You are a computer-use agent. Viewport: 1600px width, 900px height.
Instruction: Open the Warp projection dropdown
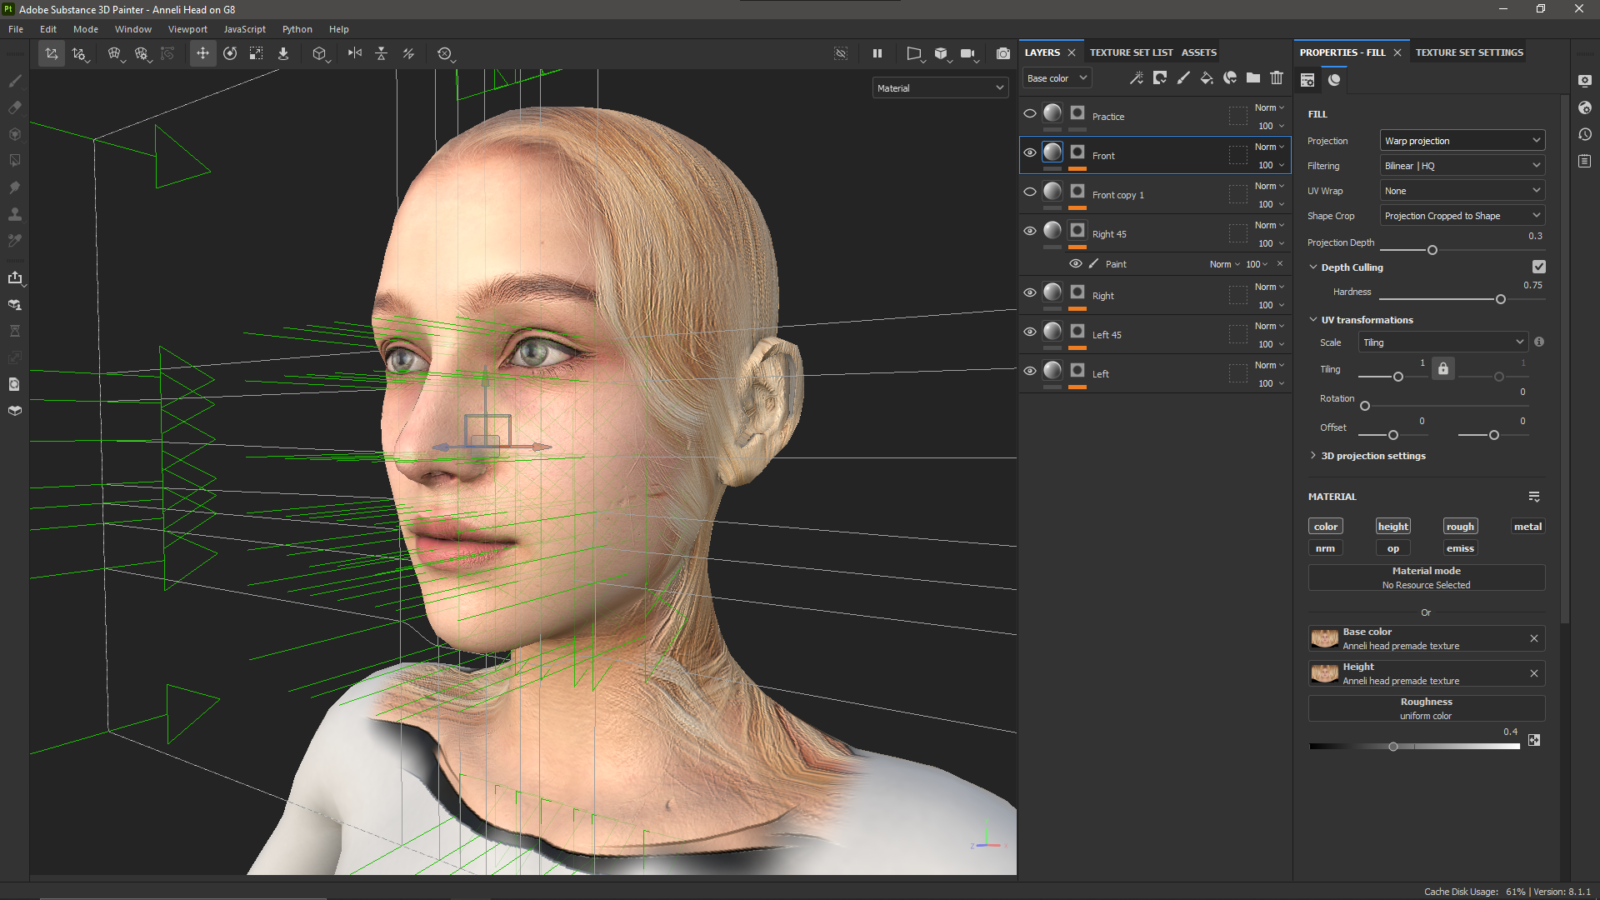(x=1462, y=140)
